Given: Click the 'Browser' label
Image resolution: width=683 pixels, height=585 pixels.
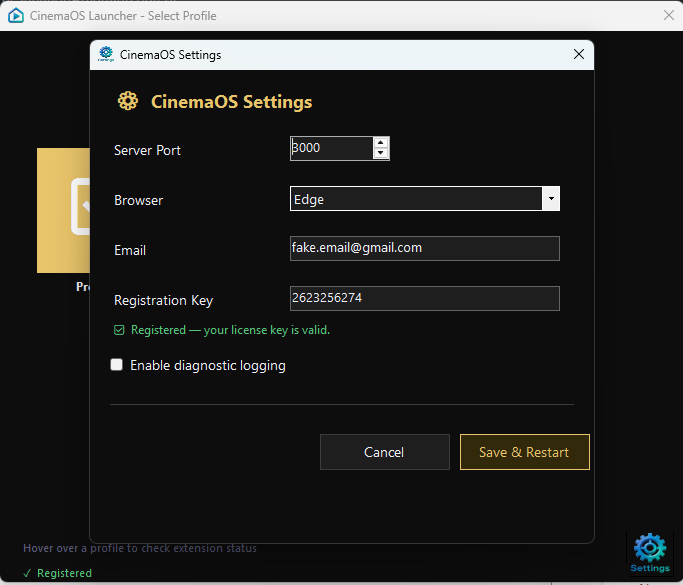Looking at the screenshot, I should coord(139,200).
